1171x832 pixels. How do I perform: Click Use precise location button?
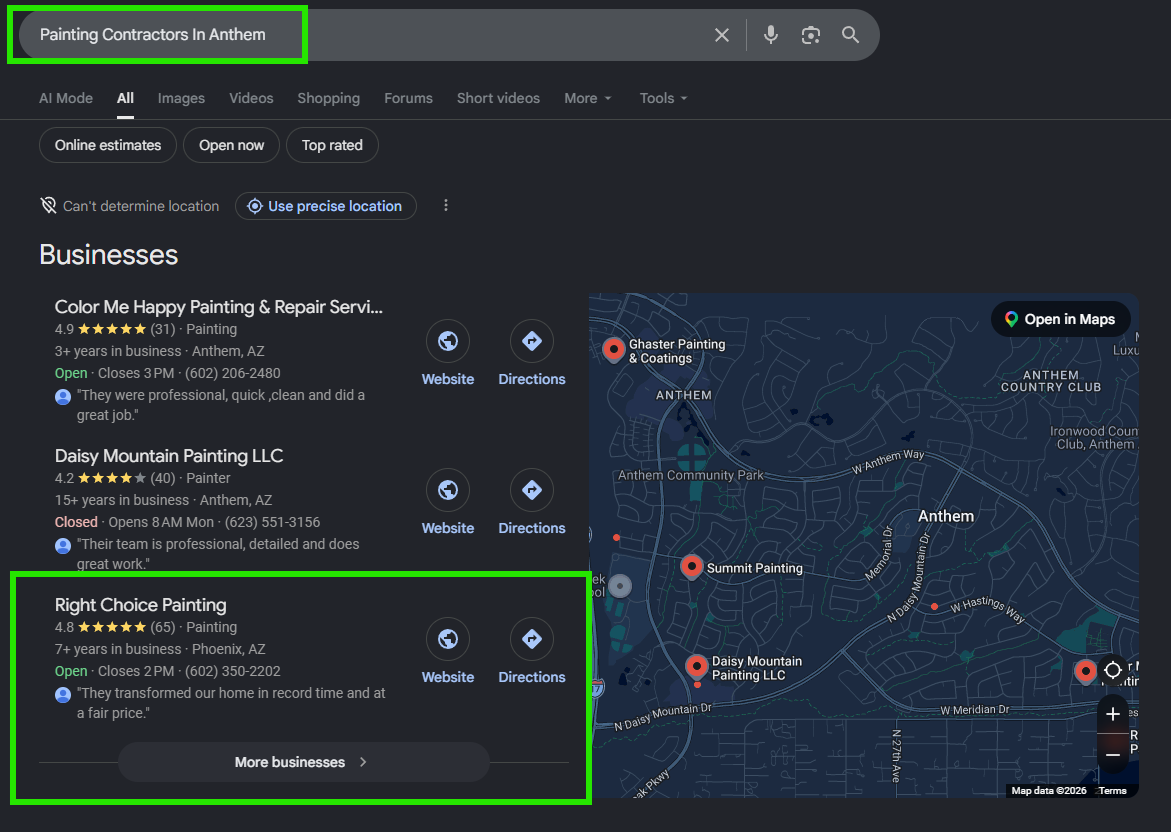326,206
